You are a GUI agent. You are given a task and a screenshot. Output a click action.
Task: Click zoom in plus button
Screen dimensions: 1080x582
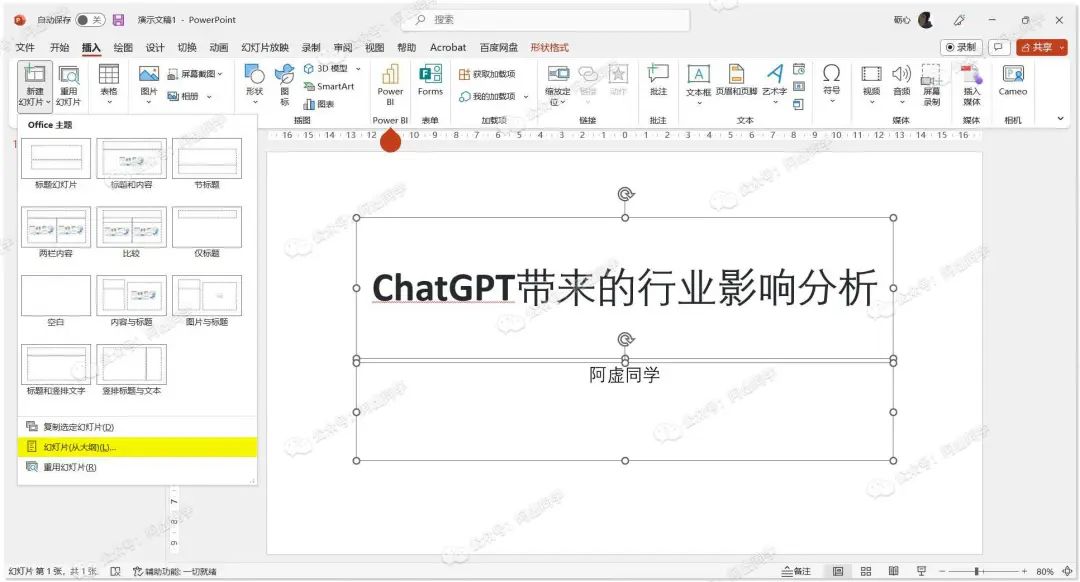coord(1024,571)
